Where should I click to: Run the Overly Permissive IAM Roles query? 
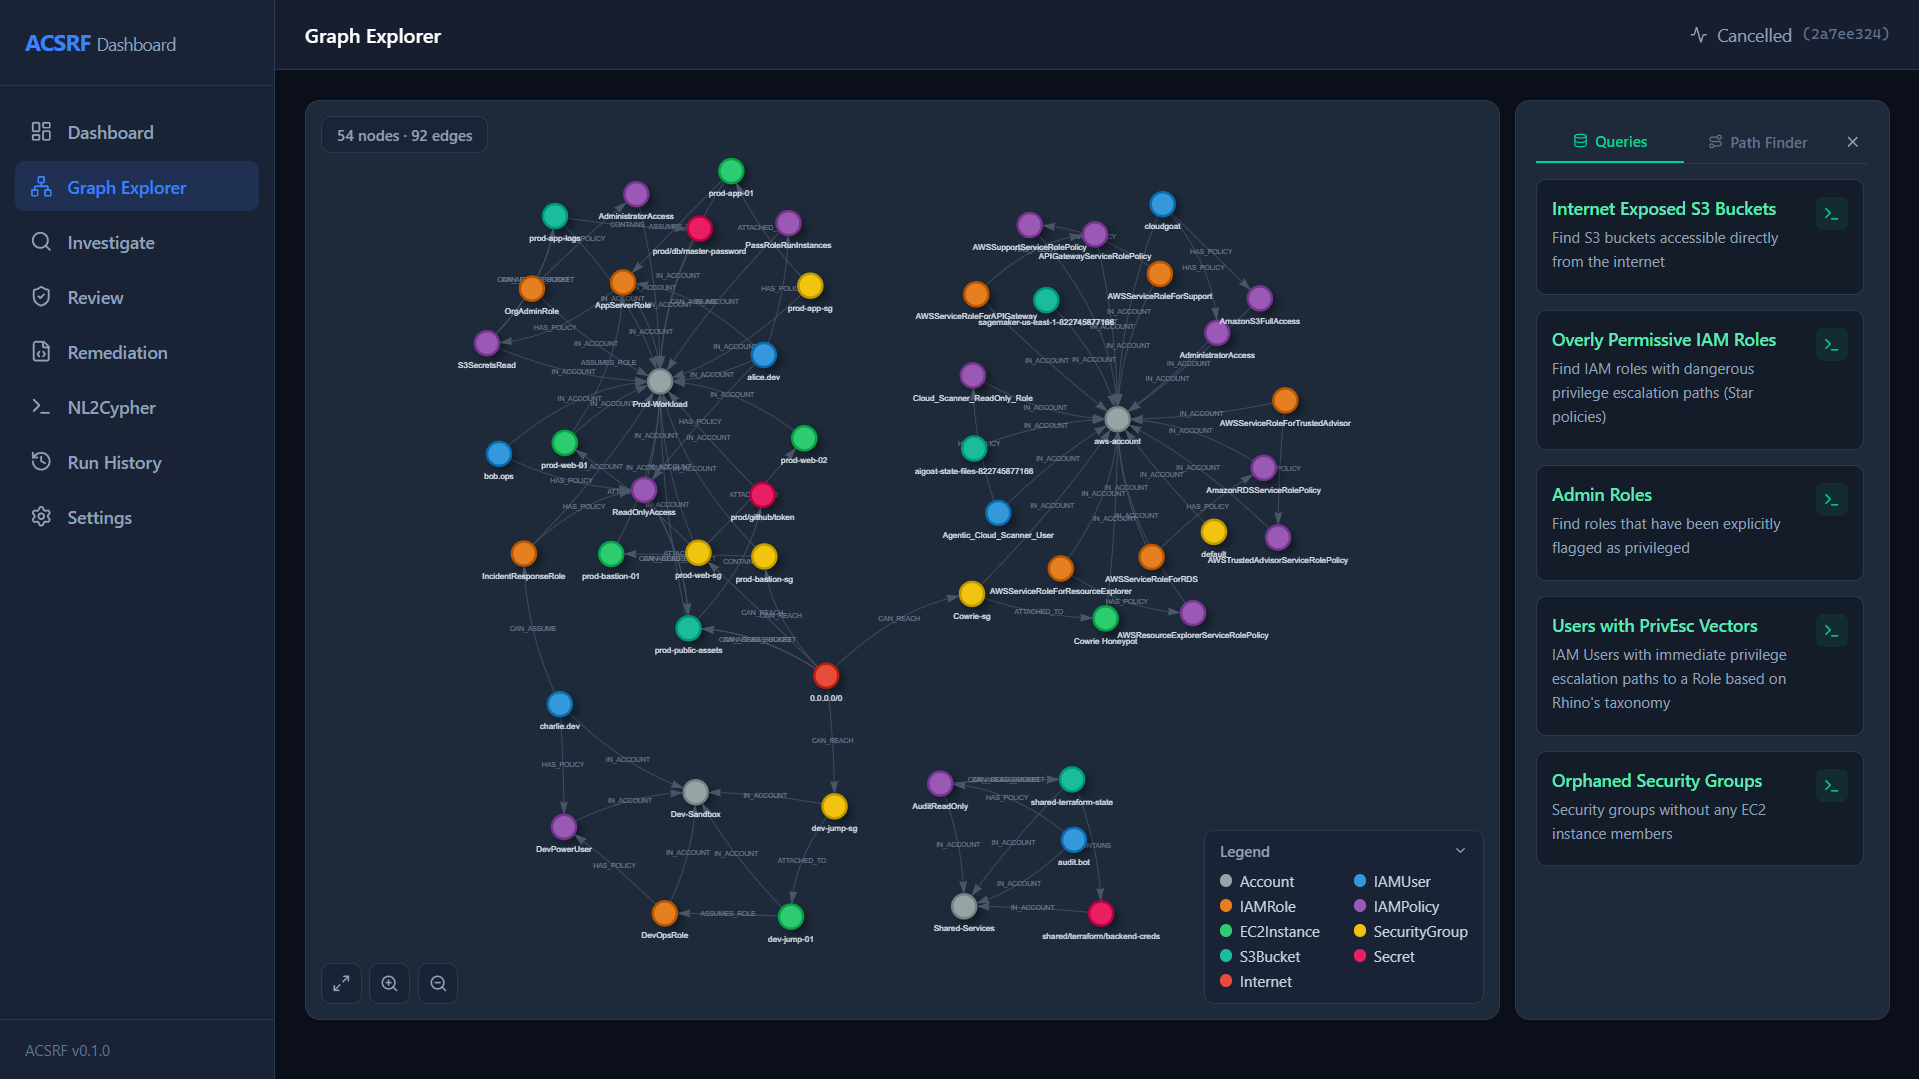point(1832,344)
